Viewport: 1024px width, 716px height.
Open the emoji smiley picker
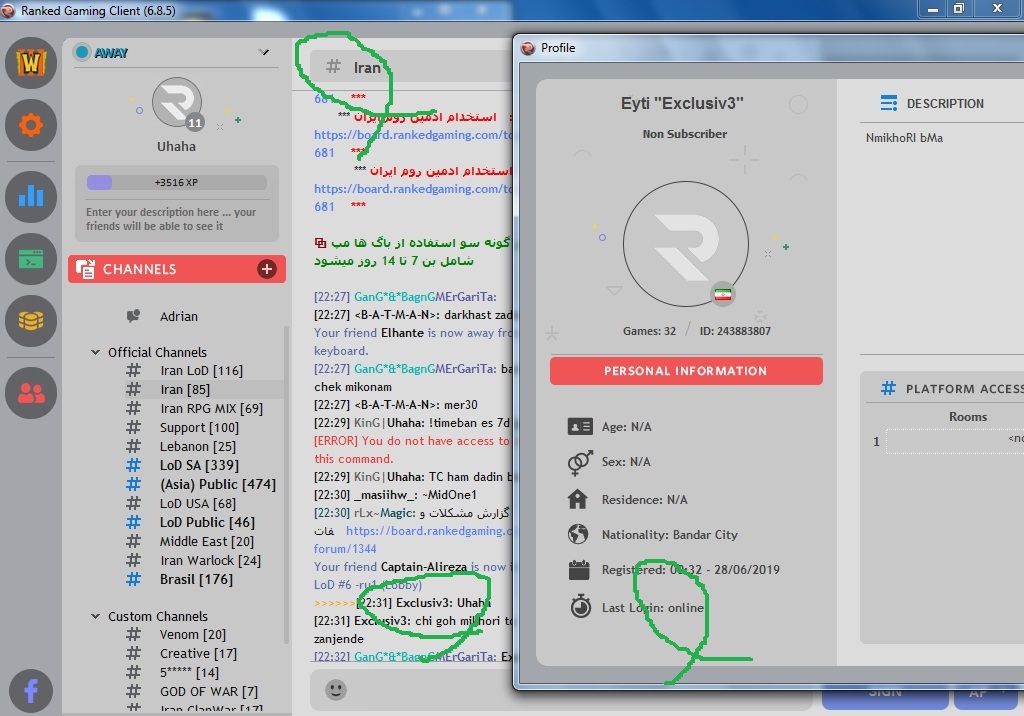click(x=336, y=689)
